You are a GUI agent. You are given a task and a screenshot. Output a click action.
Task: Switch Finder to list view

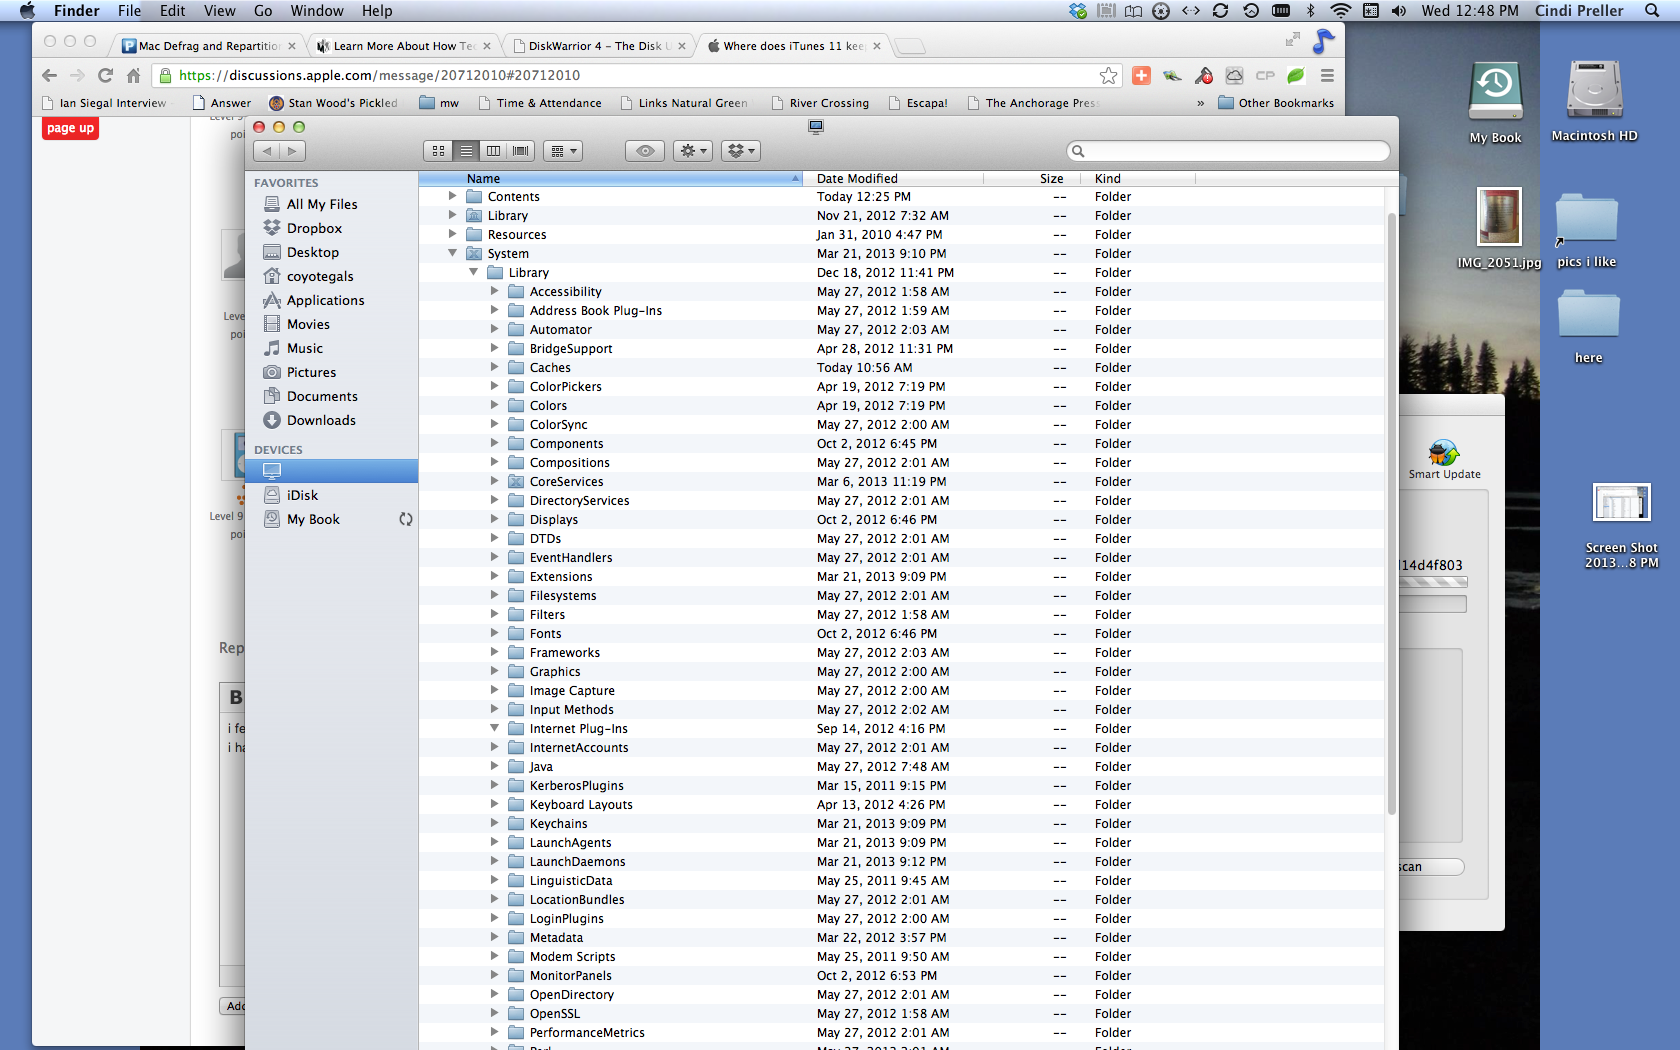click(x=466, y=151)
